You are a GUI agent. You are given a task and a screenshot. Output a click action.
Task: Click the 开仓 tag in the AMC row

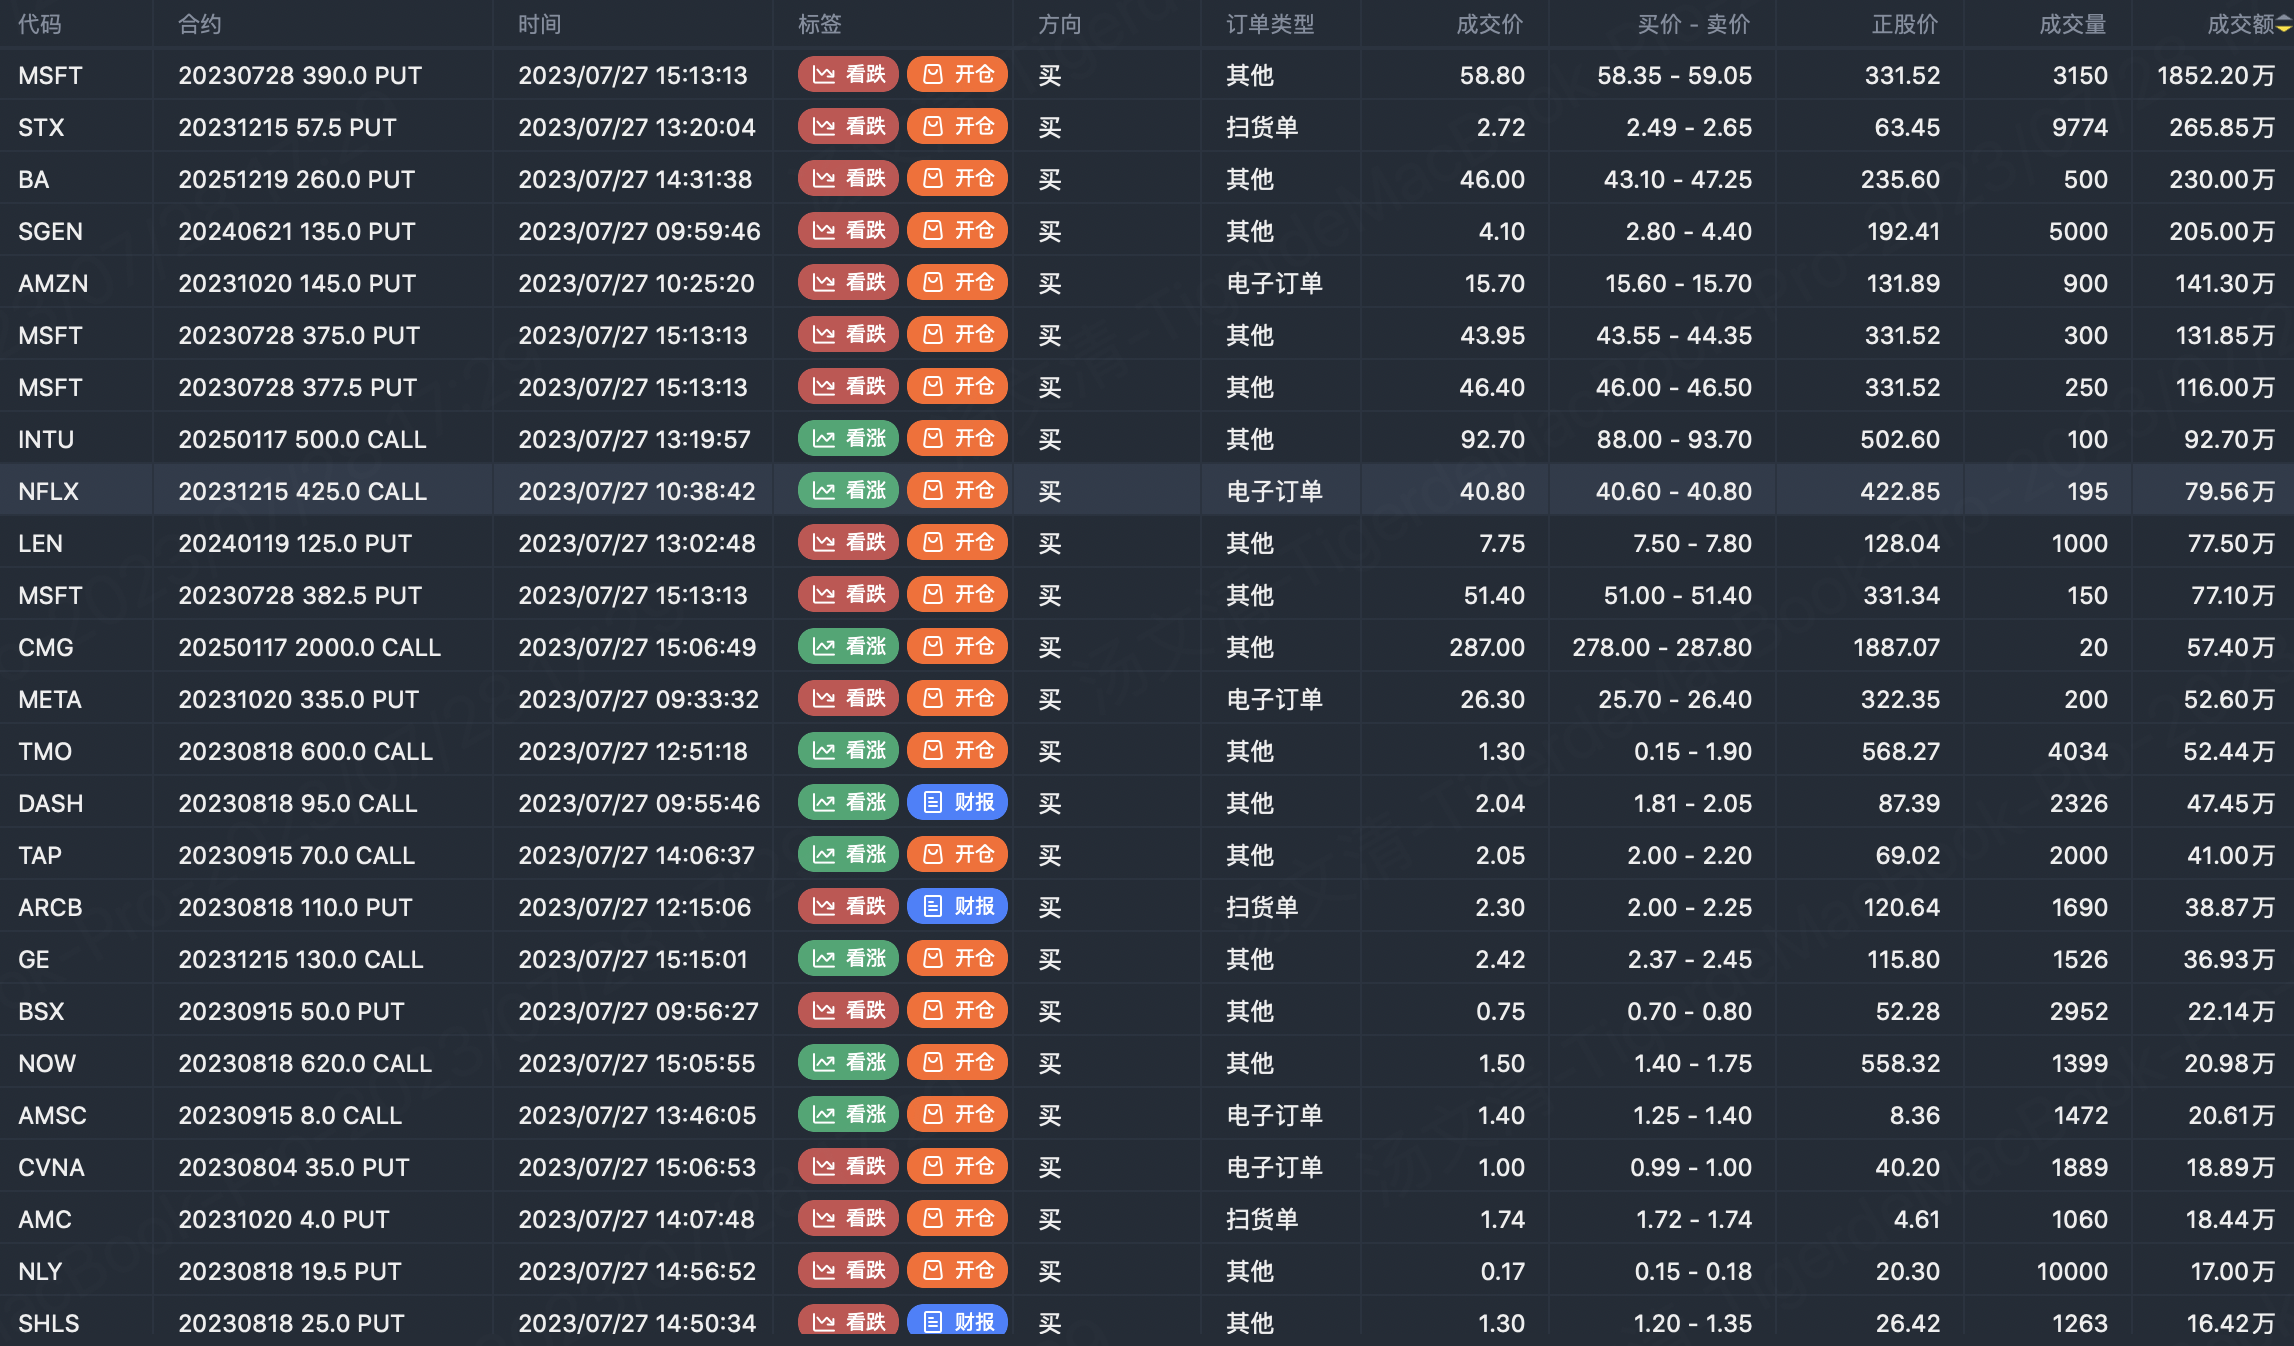pos(957,1219)
